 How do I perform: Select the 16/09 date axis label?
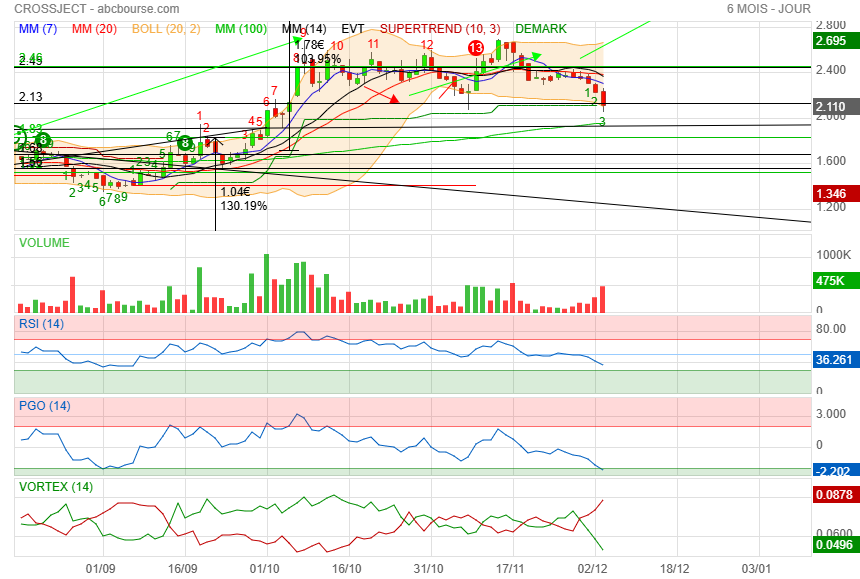183,568
